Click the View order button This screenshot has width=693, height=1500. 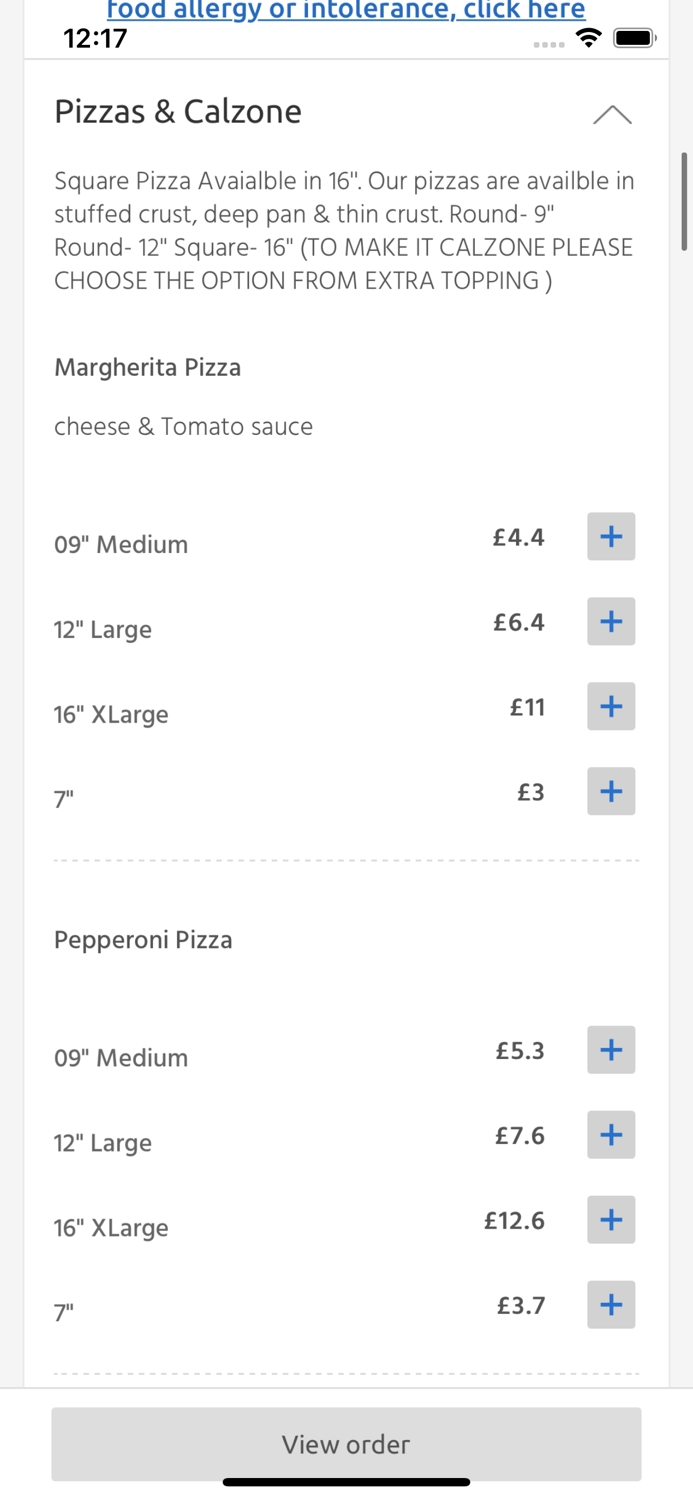click(x=346, y=1444)
